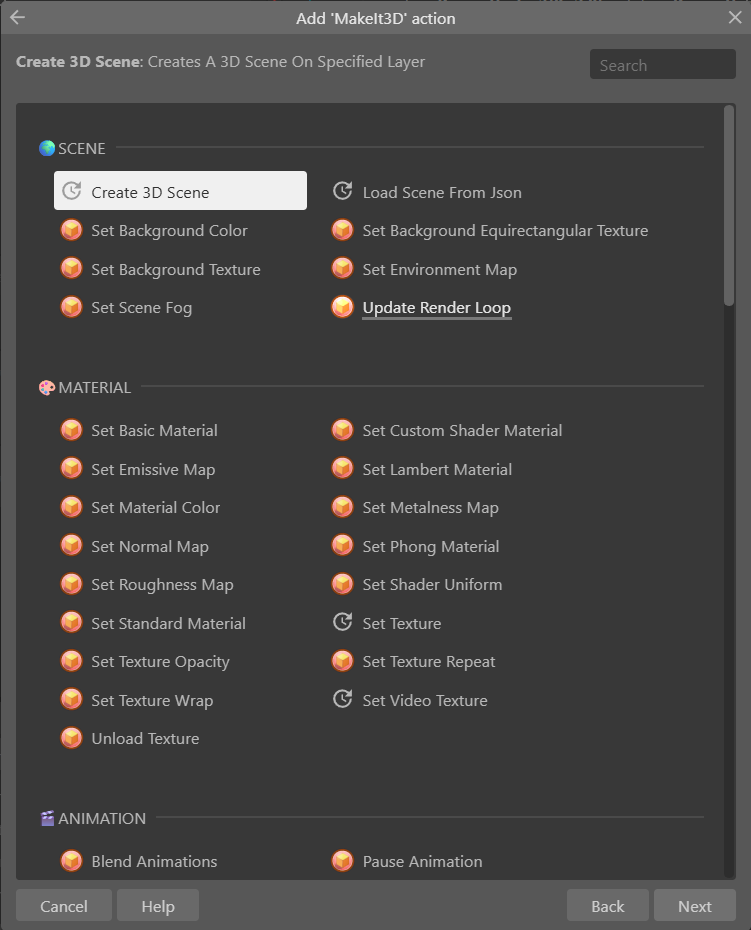Select the Set Normal Map label
Image resolution: width=751 pixels, height=930 pixels.
(x=149, y=547)
